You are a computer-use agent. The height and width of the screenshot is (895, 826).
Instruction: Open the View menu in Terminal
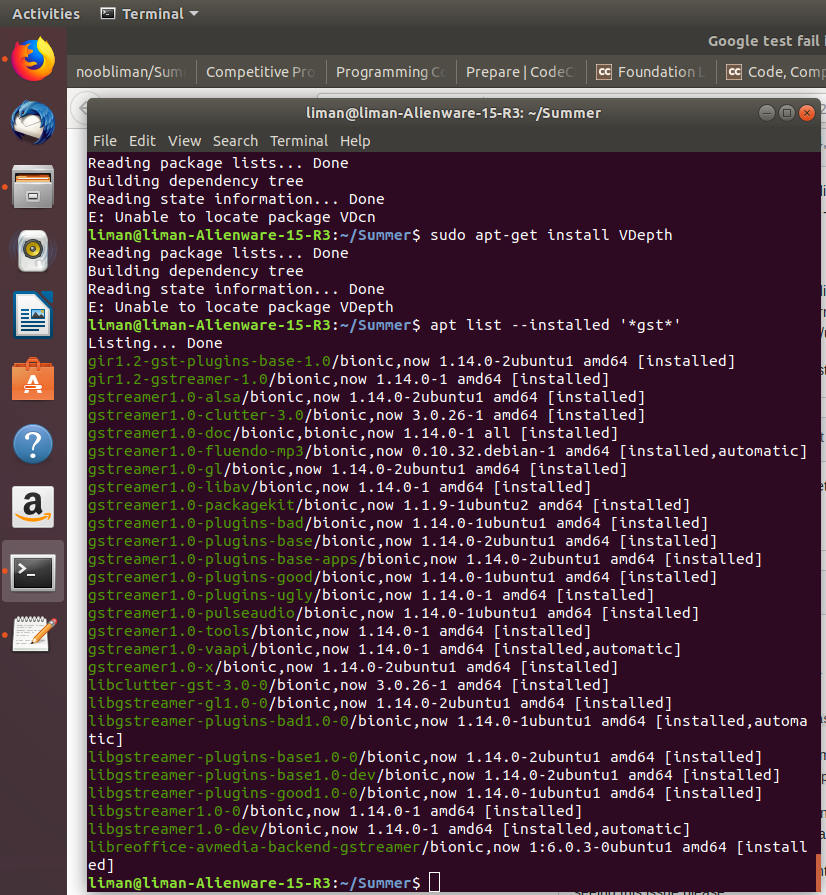(184, 141)
